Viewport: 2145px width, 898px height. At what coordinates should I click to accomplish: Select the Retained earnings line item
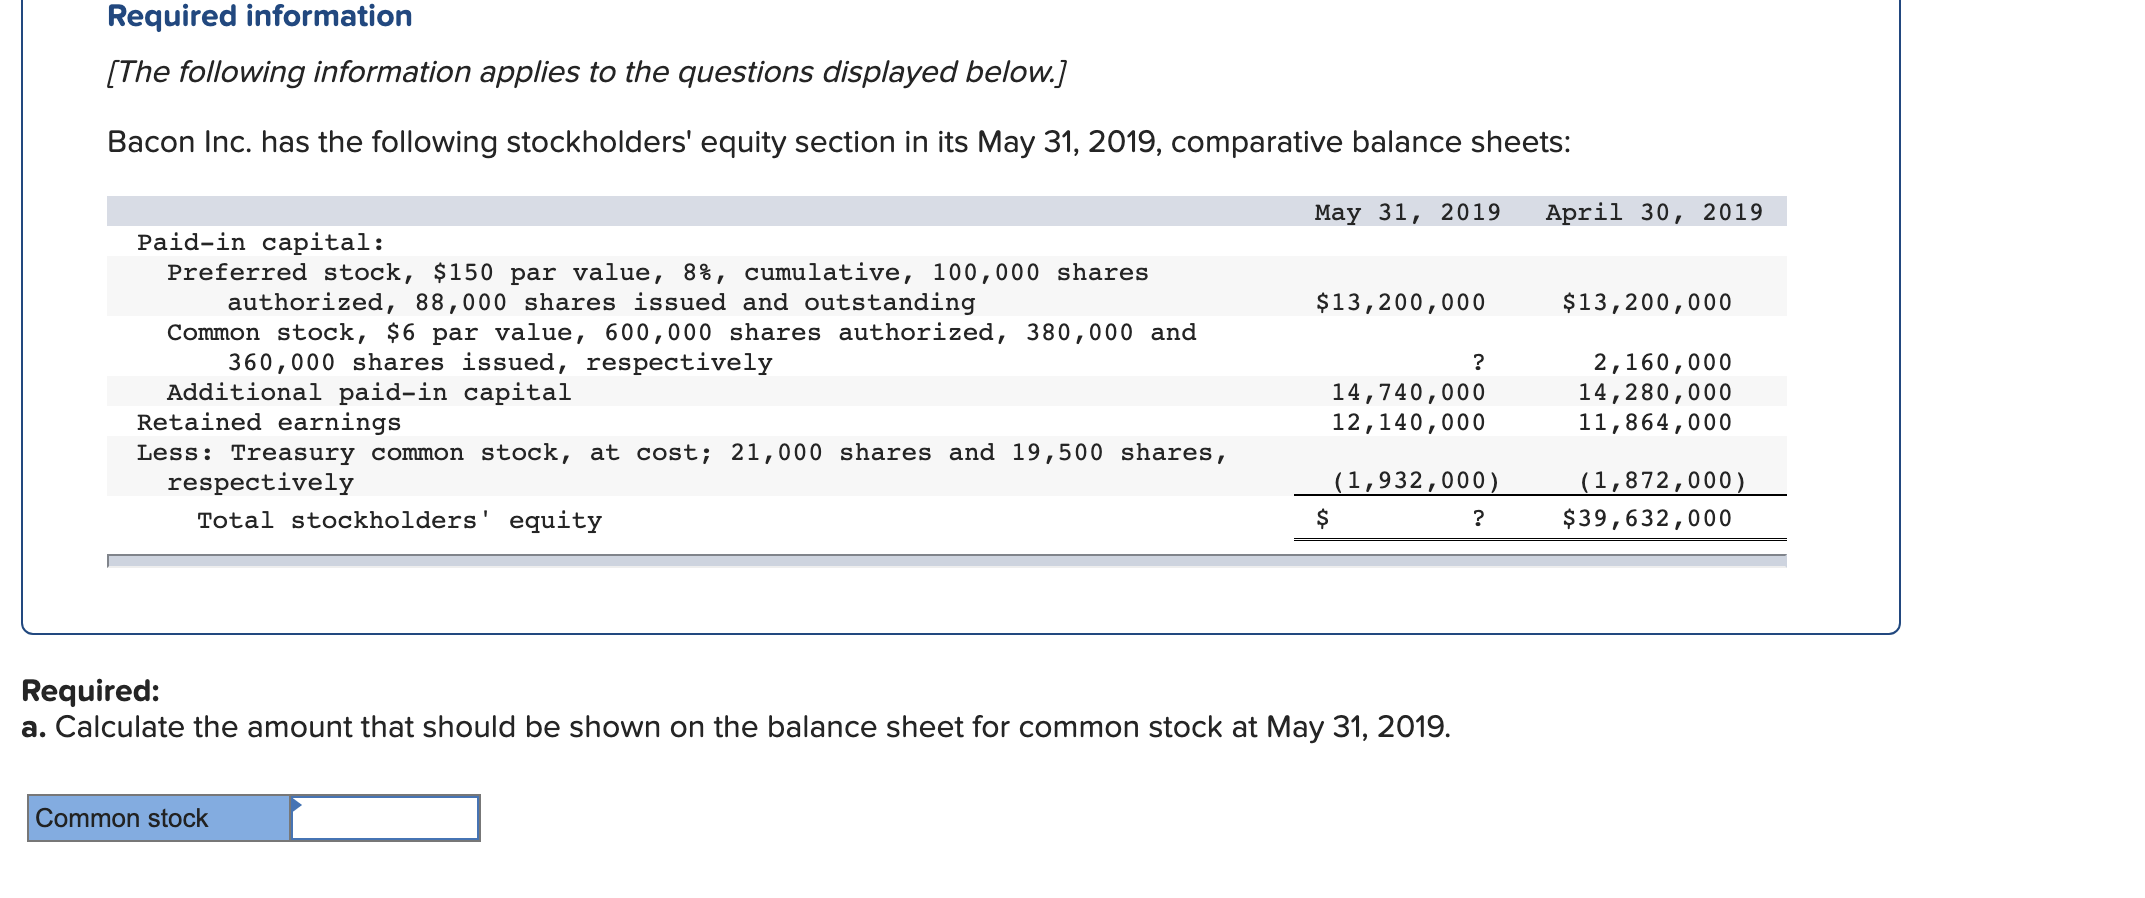point(268,421)
